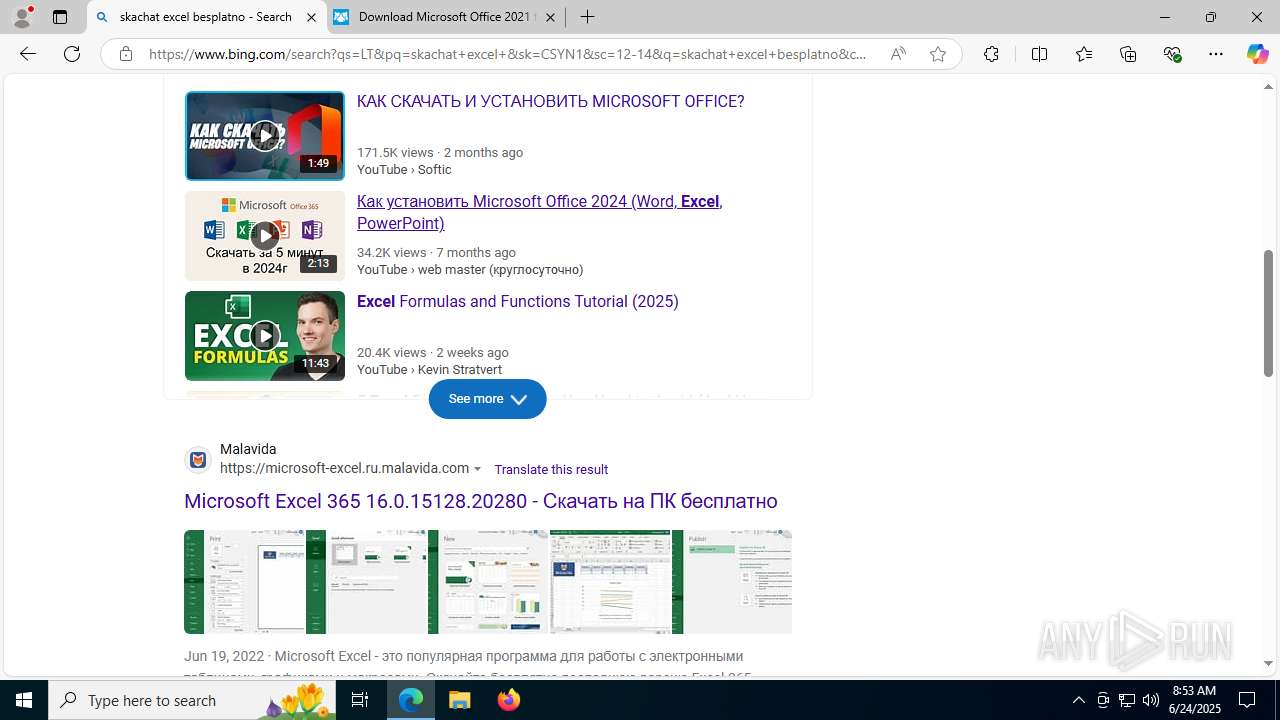The image size is (1280, 720).
Task: Open the Favorites list icon
Action: [x=1084, y=54]
